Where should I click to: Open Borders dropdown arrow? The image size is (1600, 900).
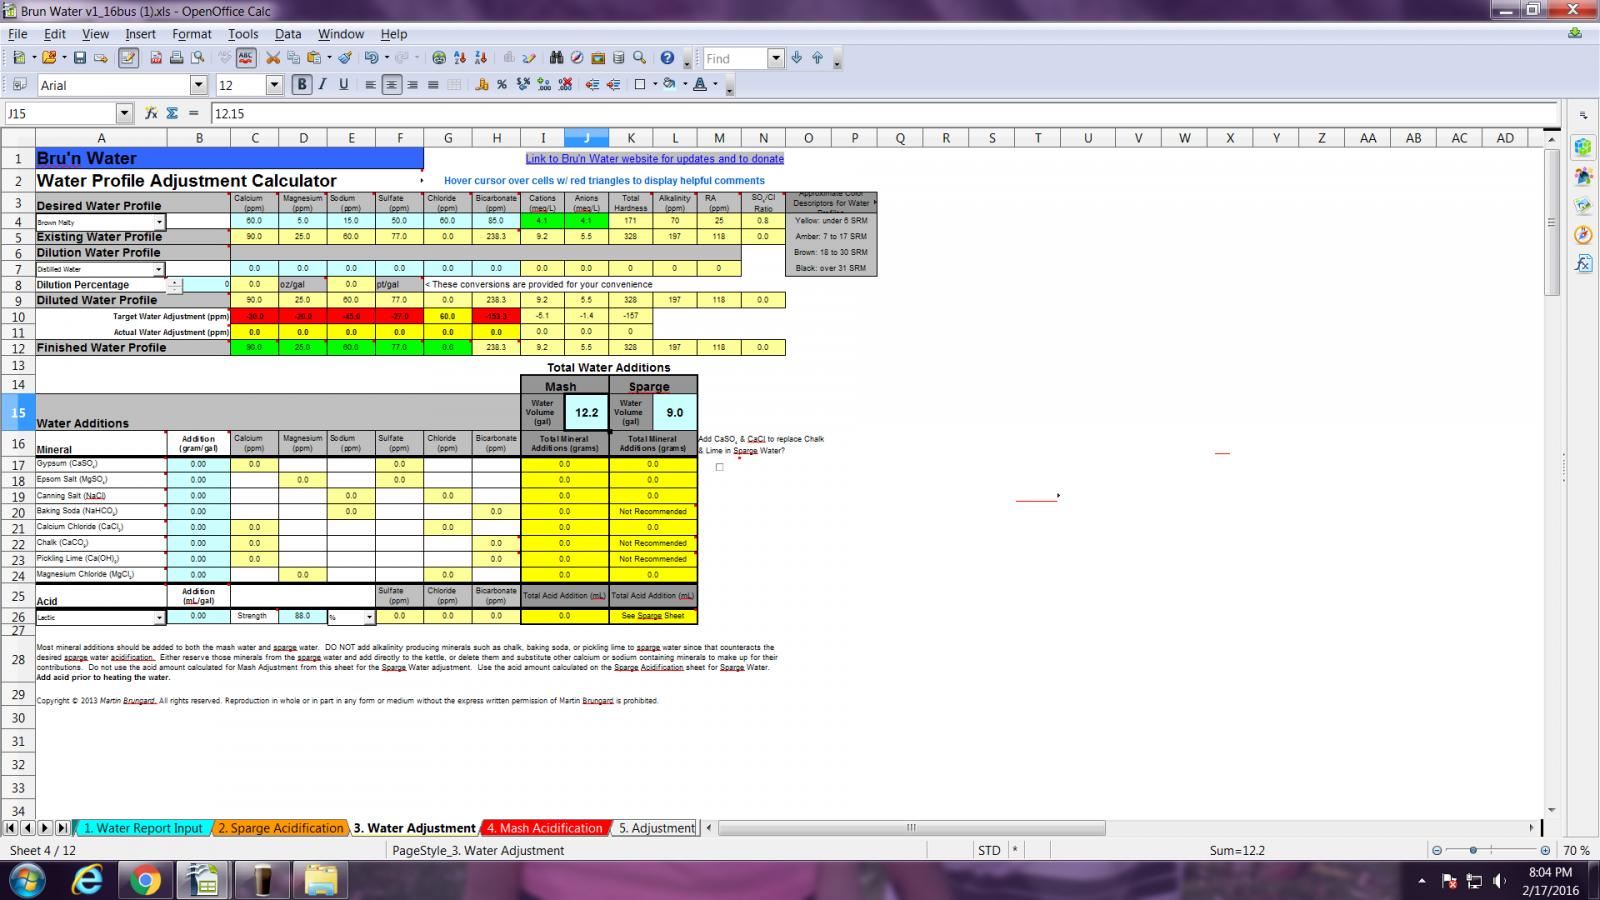coord(655,85)
